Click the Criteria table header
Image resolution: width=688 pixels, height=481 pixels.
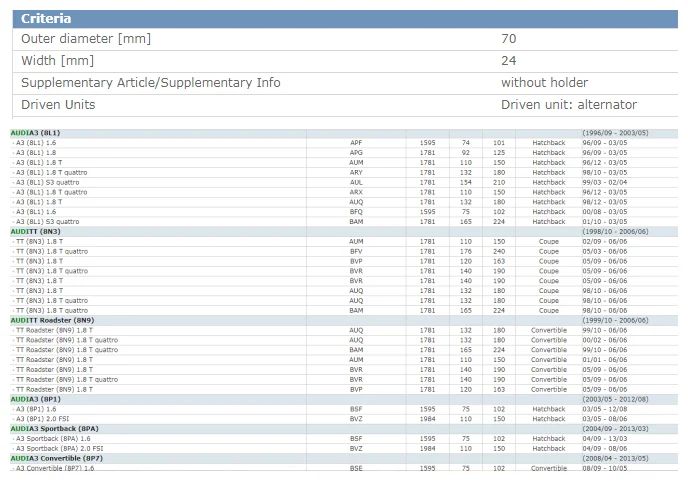[x=345, y=19]
